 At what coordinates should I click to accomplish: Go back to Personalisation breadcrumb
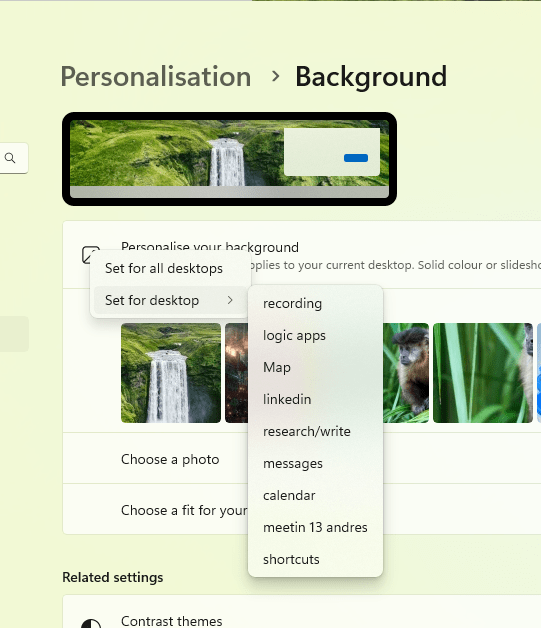point(156,76)
